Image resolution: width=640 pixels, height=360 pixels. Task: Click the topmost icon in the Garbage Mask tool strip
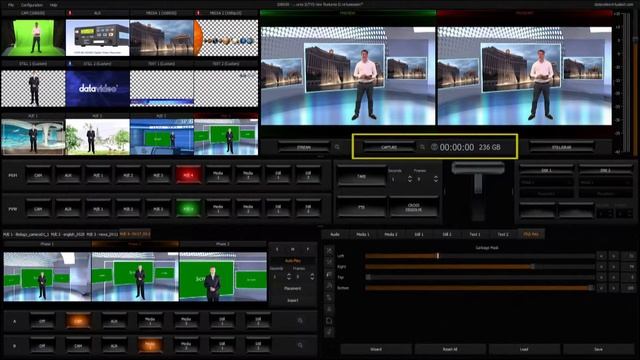(329, 251)
